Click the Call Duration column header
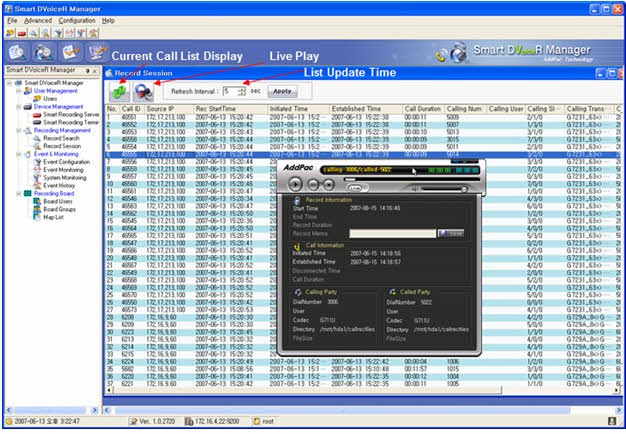The height and width of the screenshot is (434, 626). [426, 108]
